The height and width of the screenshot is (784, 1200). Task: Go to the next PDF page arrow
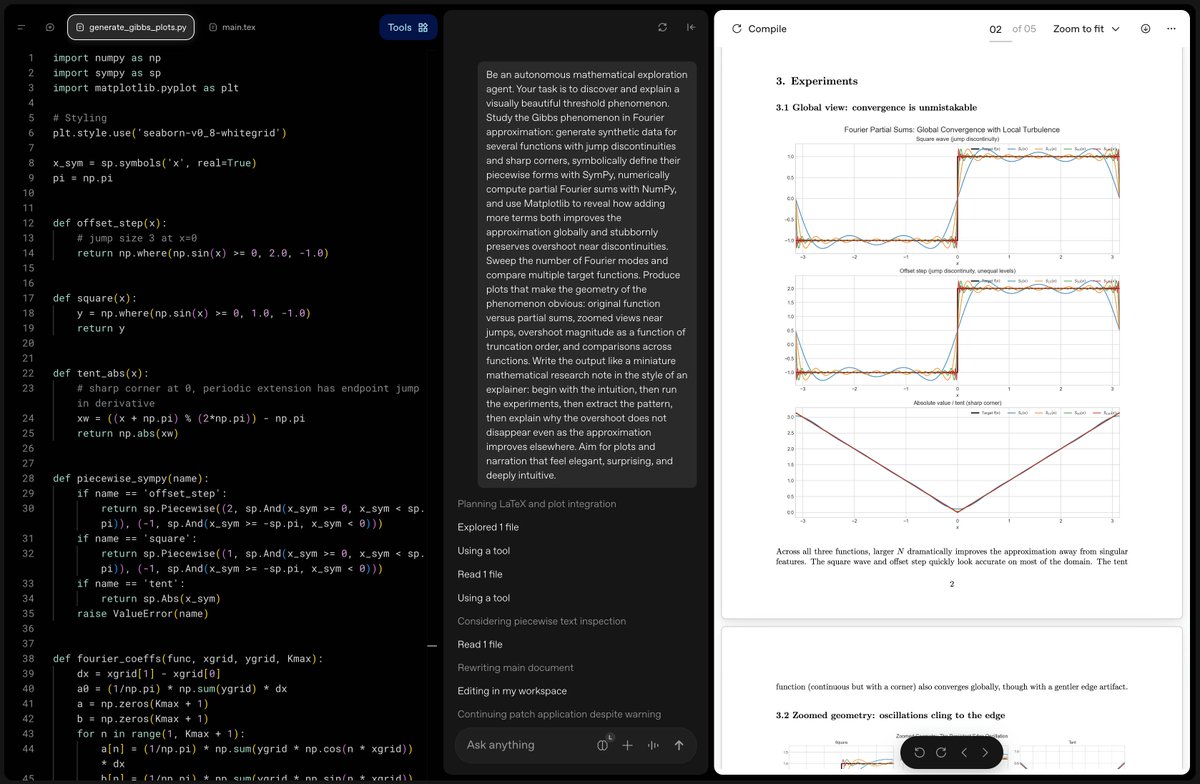(x=985, y=752)
